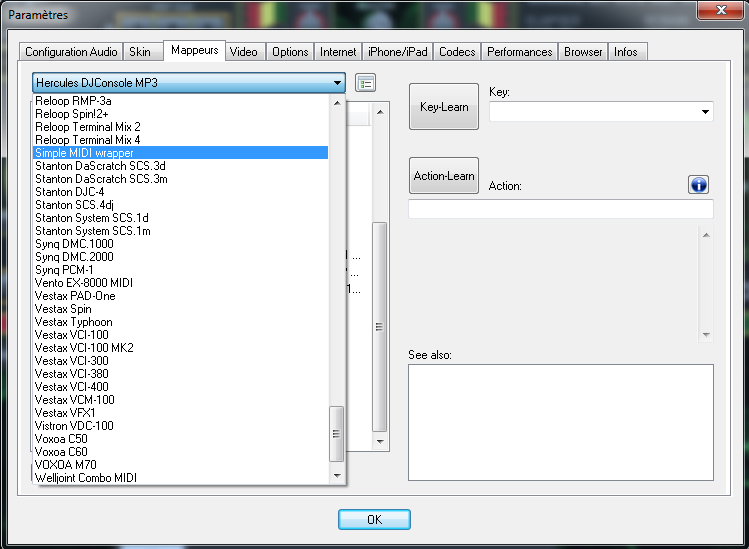The image size is (749, 549).
Task: Select Vestax VFX1
Action: [x=181, y=413]
